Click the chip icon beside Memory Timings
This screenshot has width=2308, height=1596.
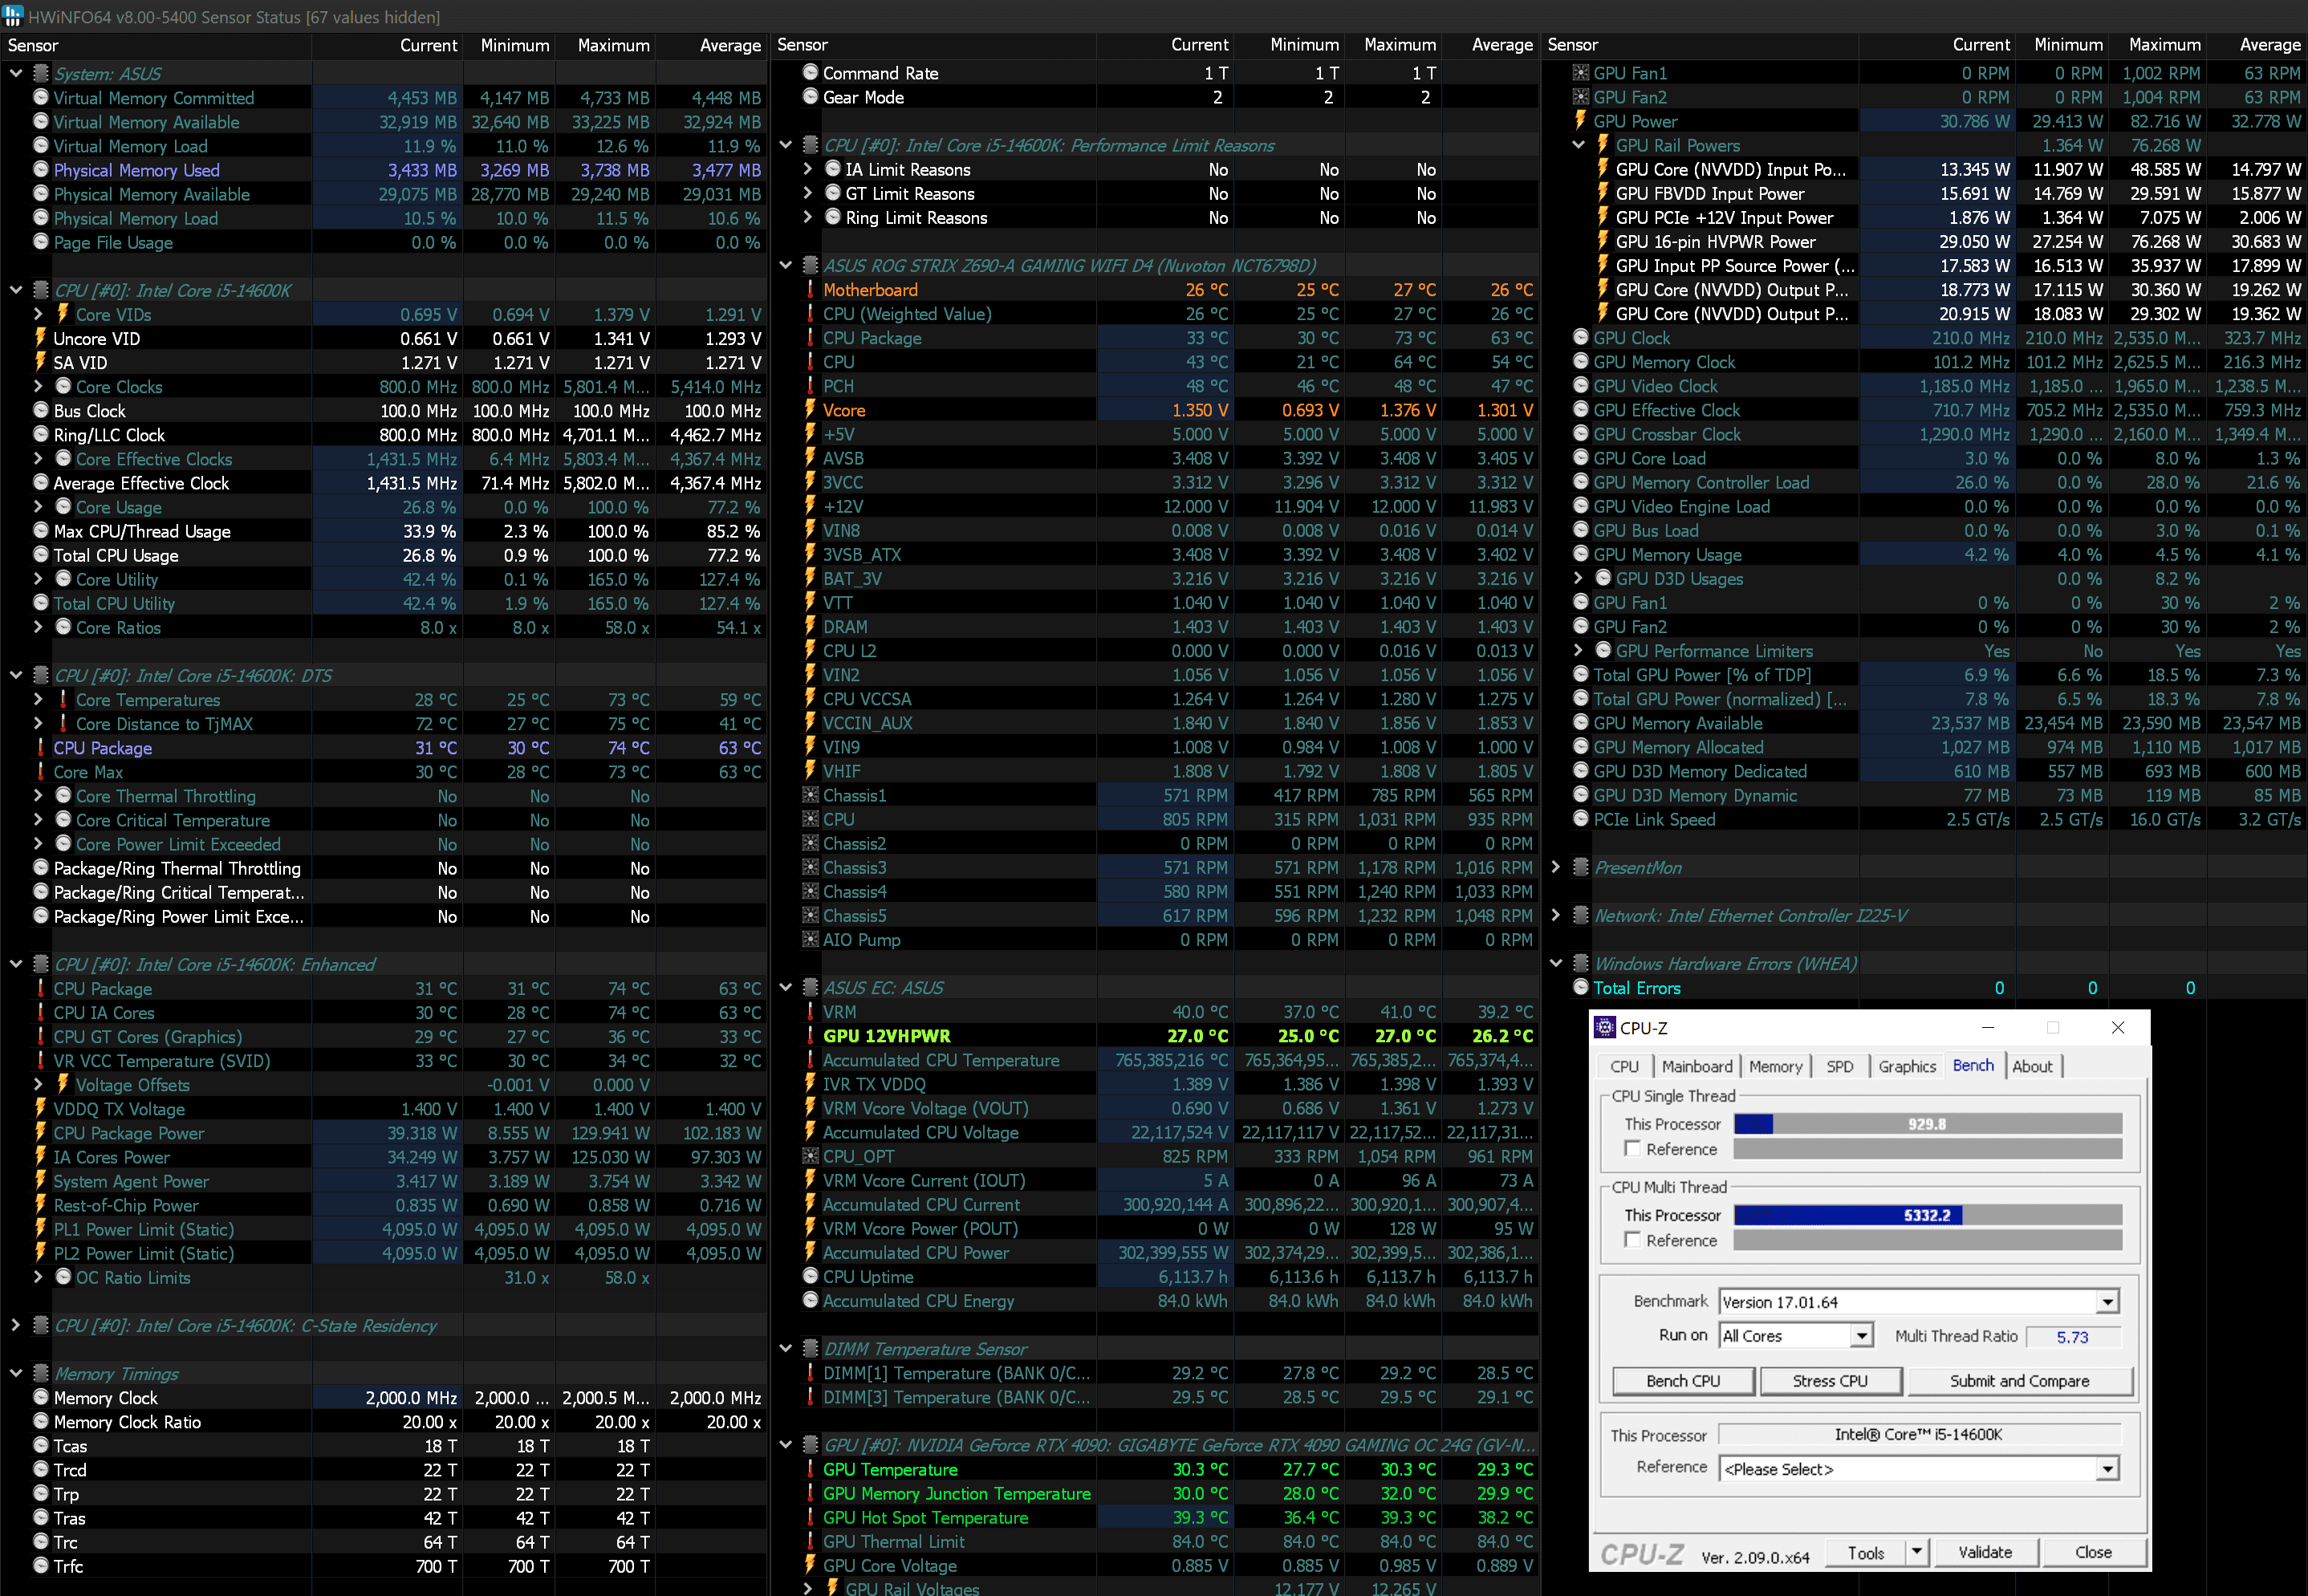(x=41, y=1373)
